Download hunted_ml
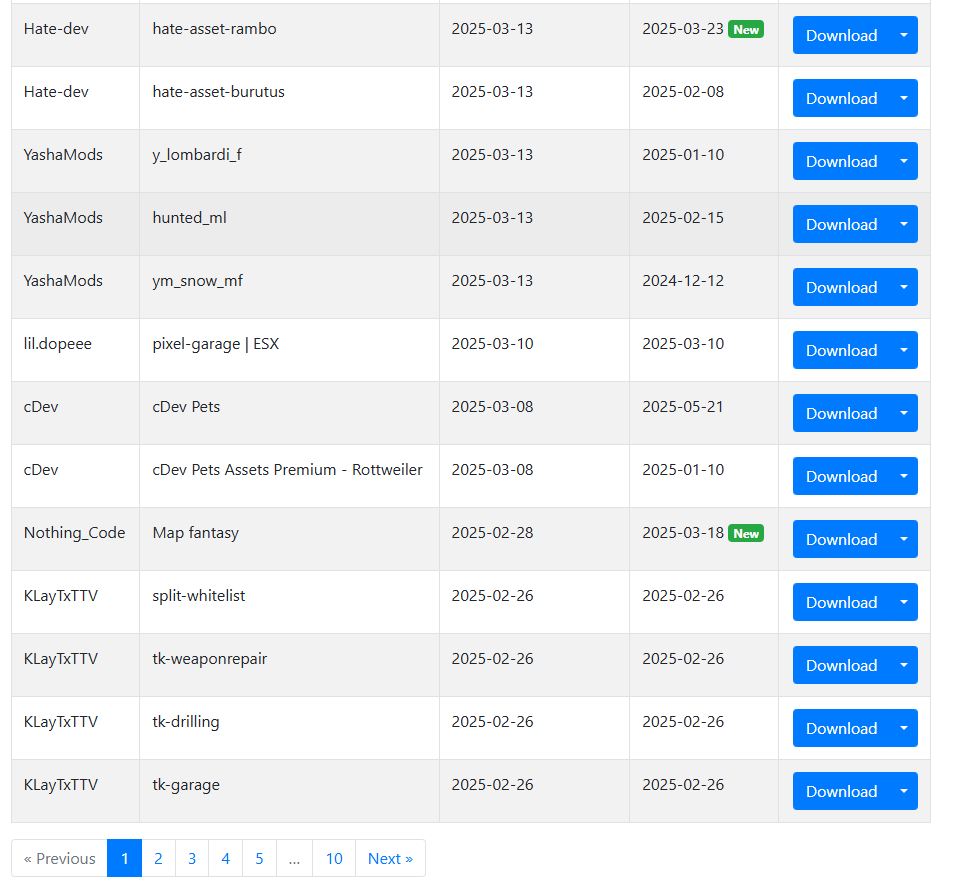Viewport: 971px width, 878px height. (841, 224)
